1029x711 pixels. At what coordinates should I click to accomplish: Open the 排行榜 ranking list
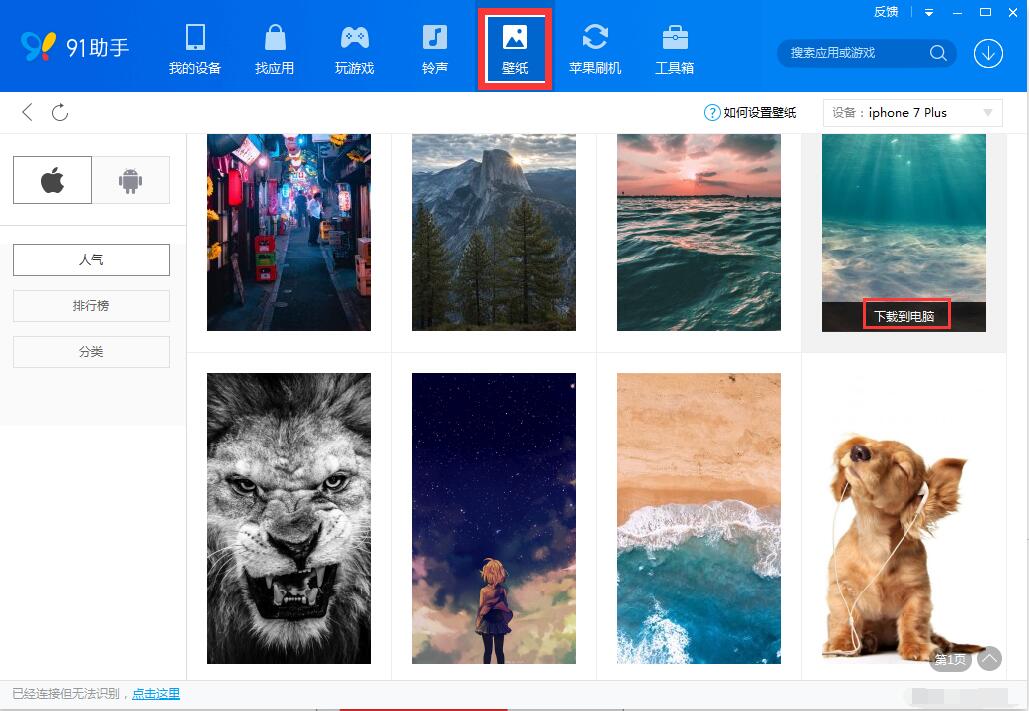(x=91, y=306)
